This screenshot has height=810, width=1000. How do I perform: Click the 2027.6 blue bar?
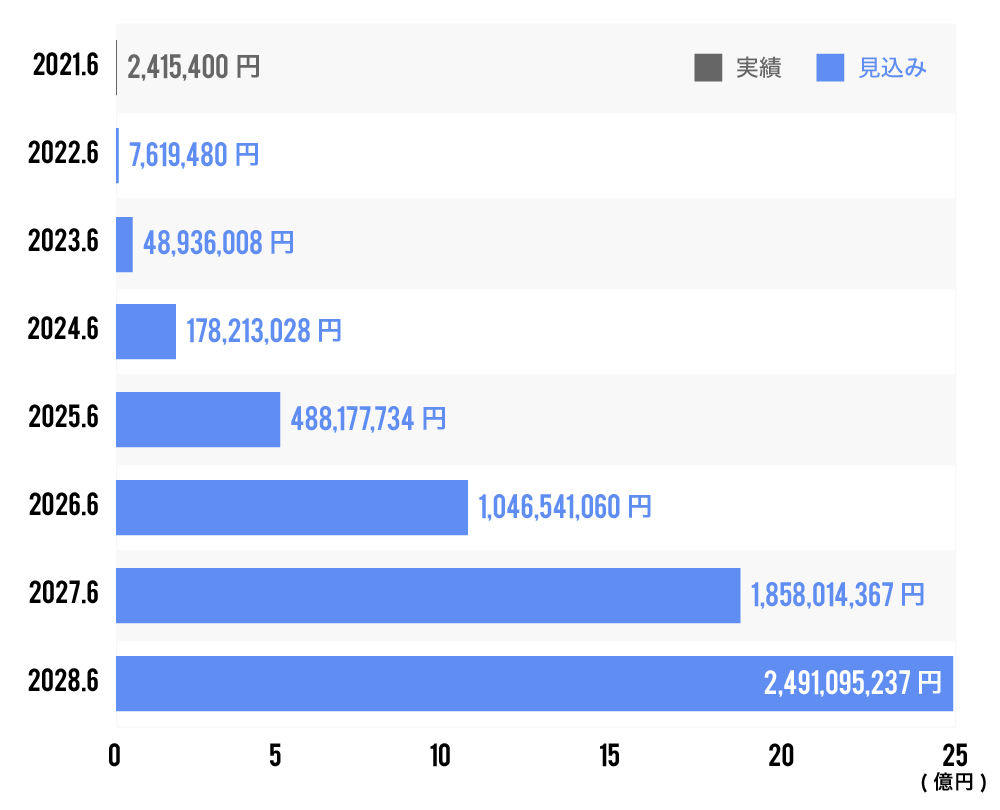428,595
